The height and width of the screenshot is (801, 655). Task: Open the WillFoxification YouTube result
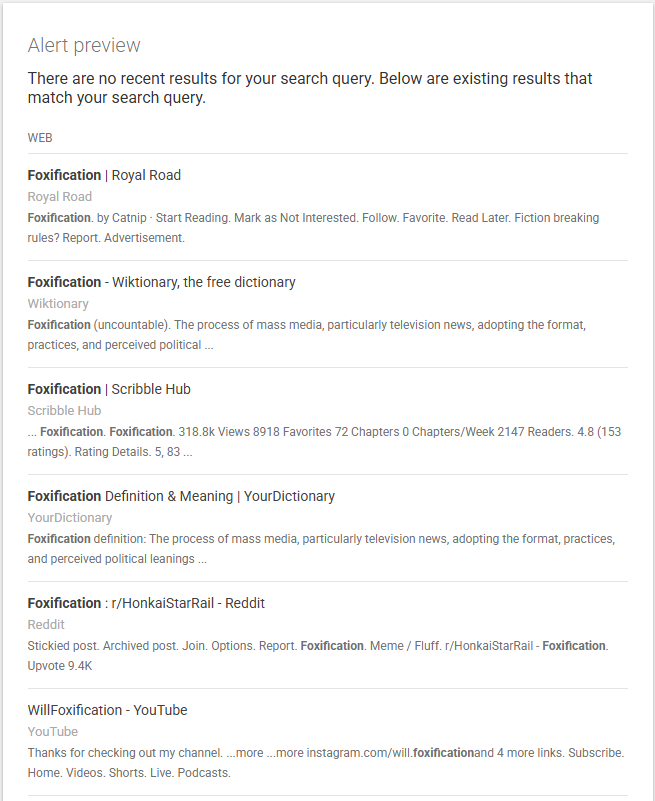(107, 710)
